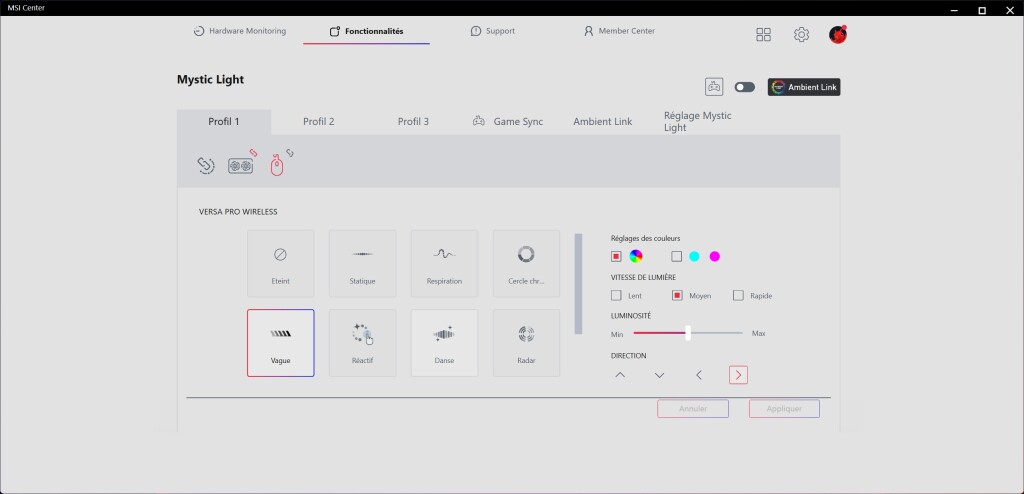Click the Annuler button
The height and width of the screenshot is (494, 1024).
(x=693, y=409)
